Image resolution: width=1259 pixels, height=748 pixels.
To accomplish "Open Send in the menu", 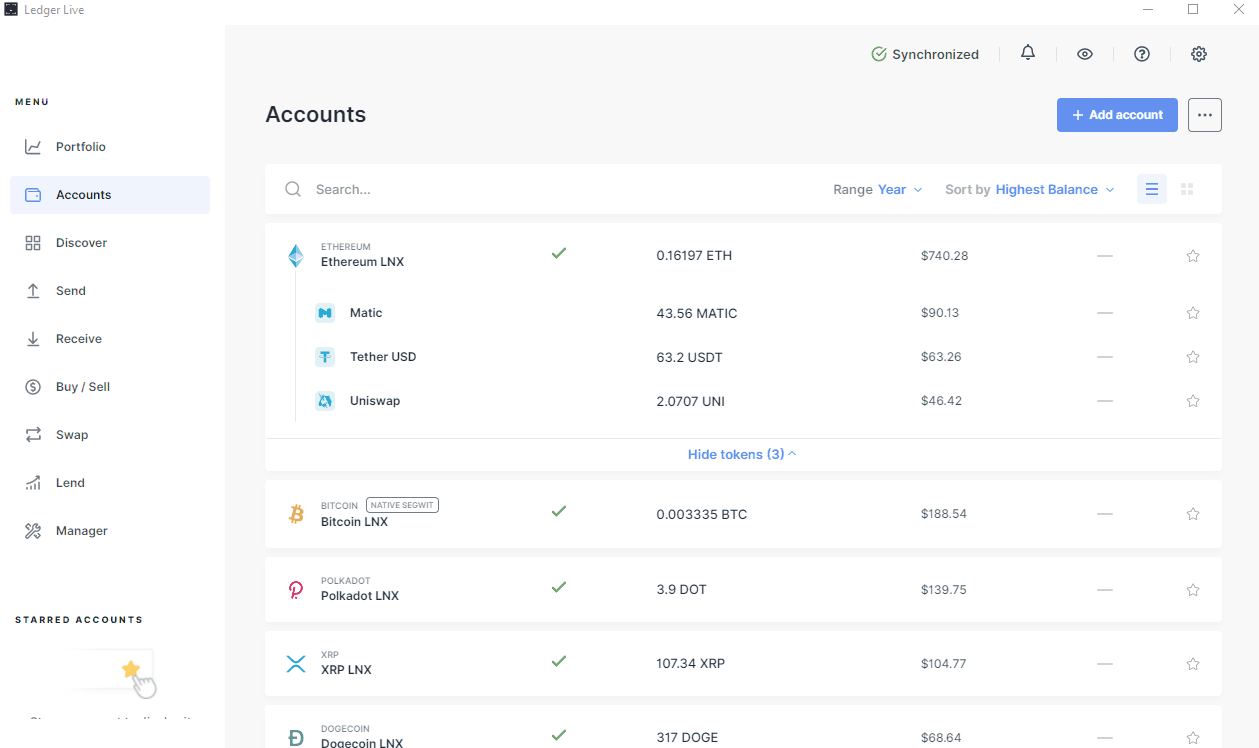I will pos(110,291).
